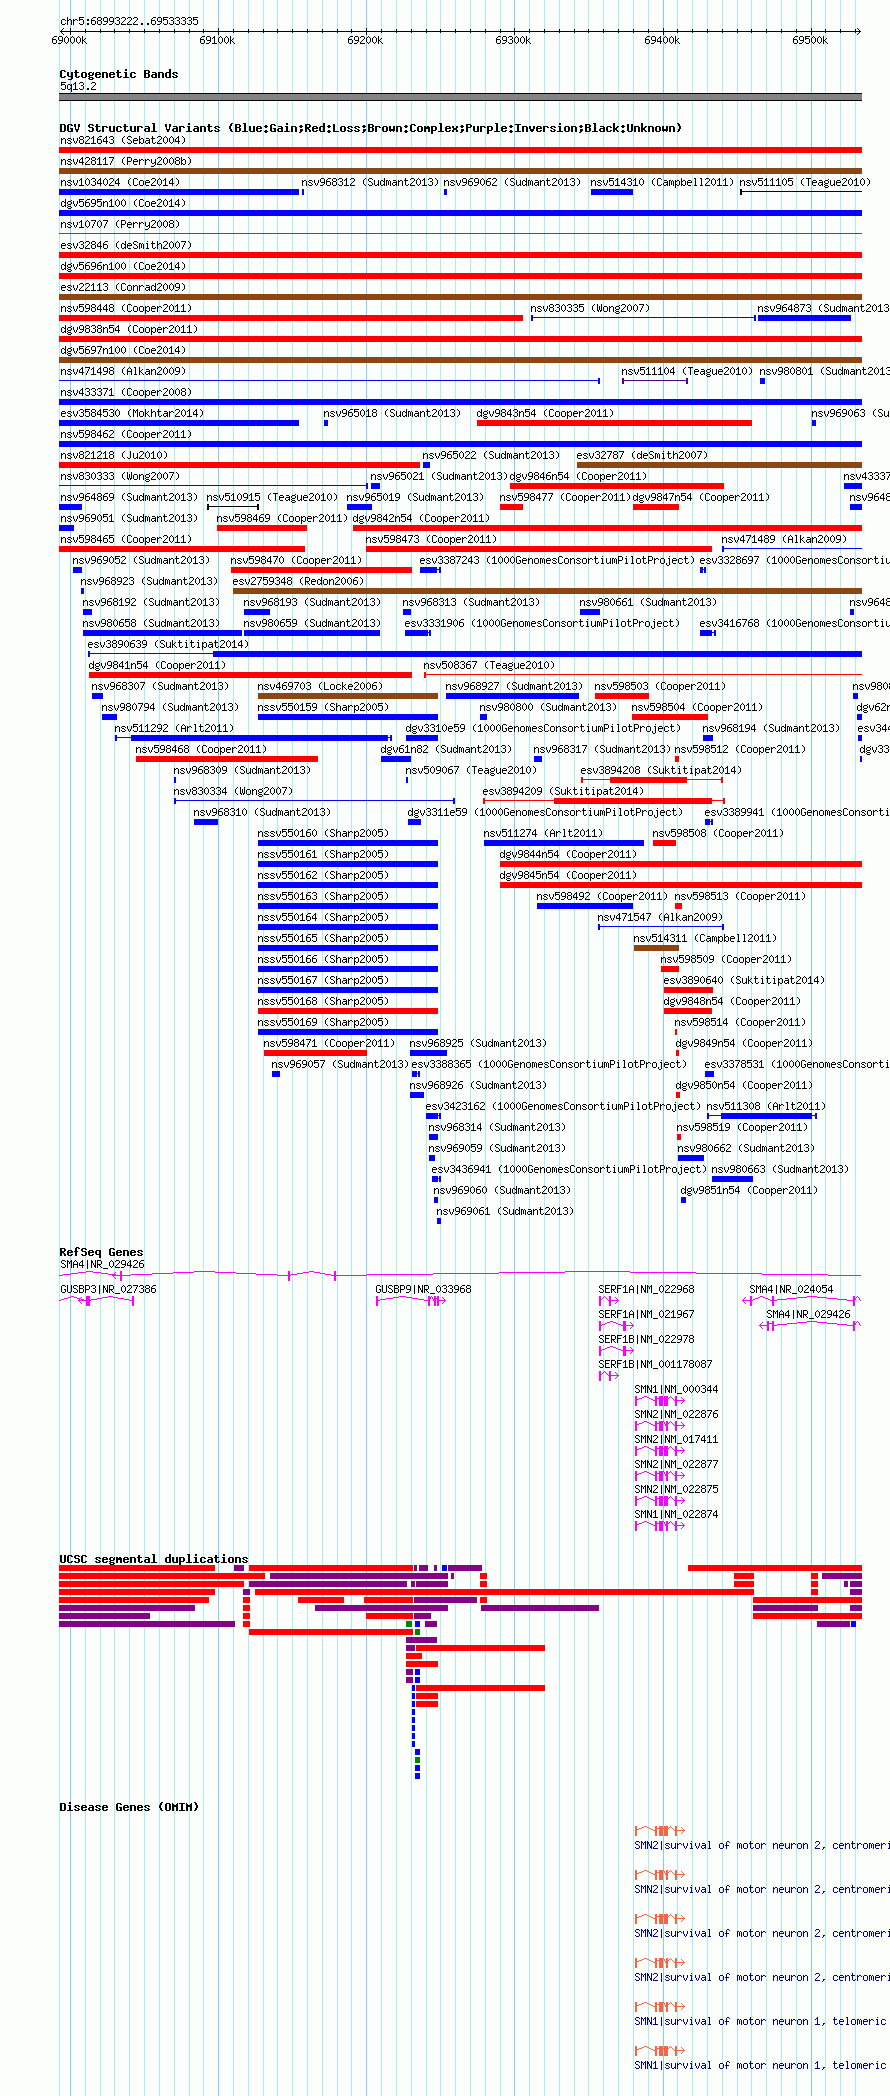Click the chr5:68993222..69533335 coordinate label

coord(129,21)
